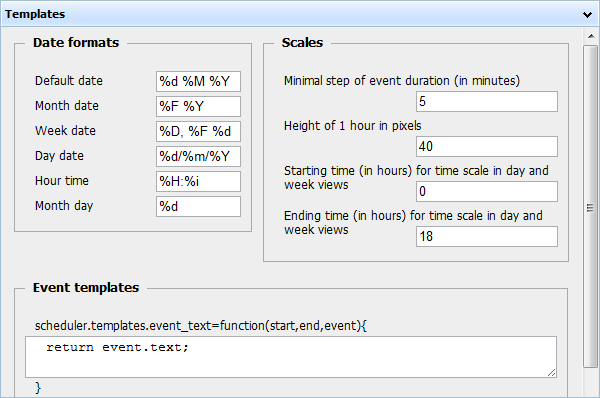
Task: Click the Event templates group label
Action: click(x=86, y=287)
